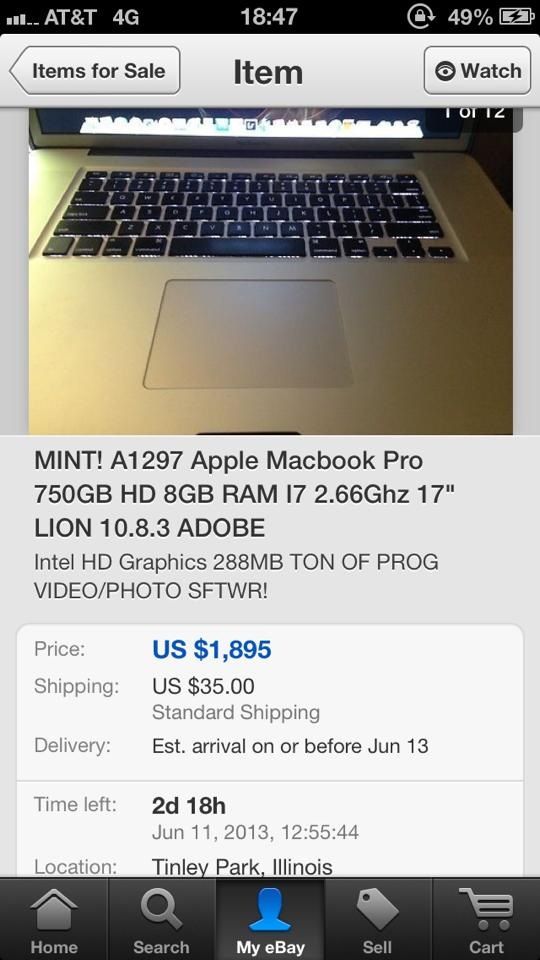This screenshot has width=540, height=960.
Task: Open the MINT! A1297 Macbook Pro title
Action: [x=245, y=494]
